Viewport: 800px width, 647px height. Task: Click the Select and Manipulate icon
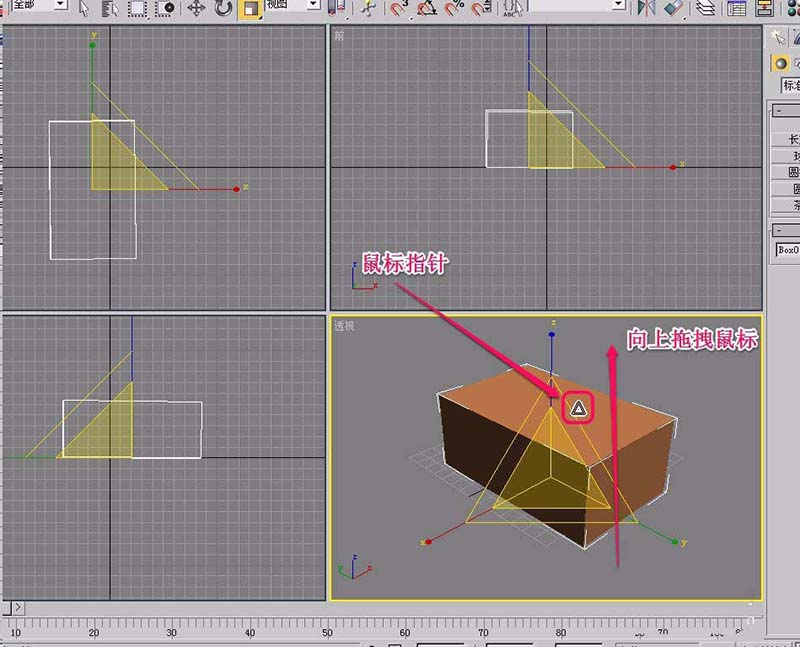coord(368,8)
